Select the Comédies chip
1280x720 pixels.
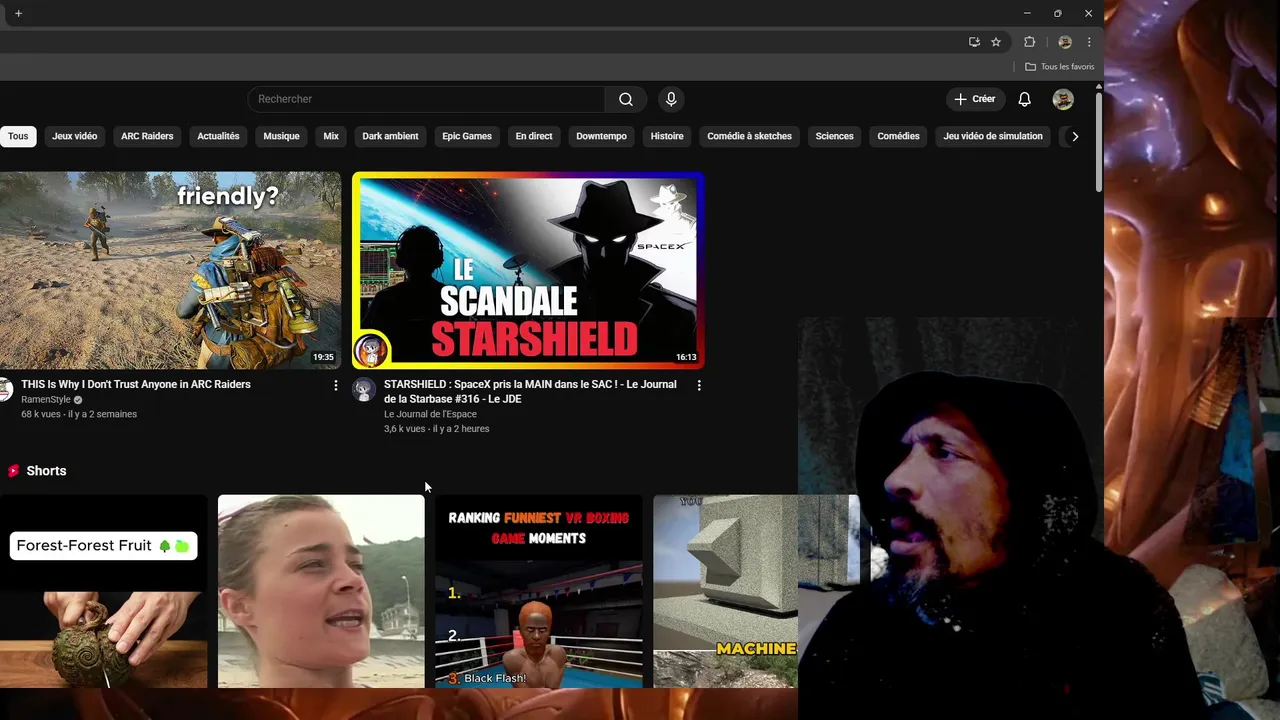tap(898, 136)
